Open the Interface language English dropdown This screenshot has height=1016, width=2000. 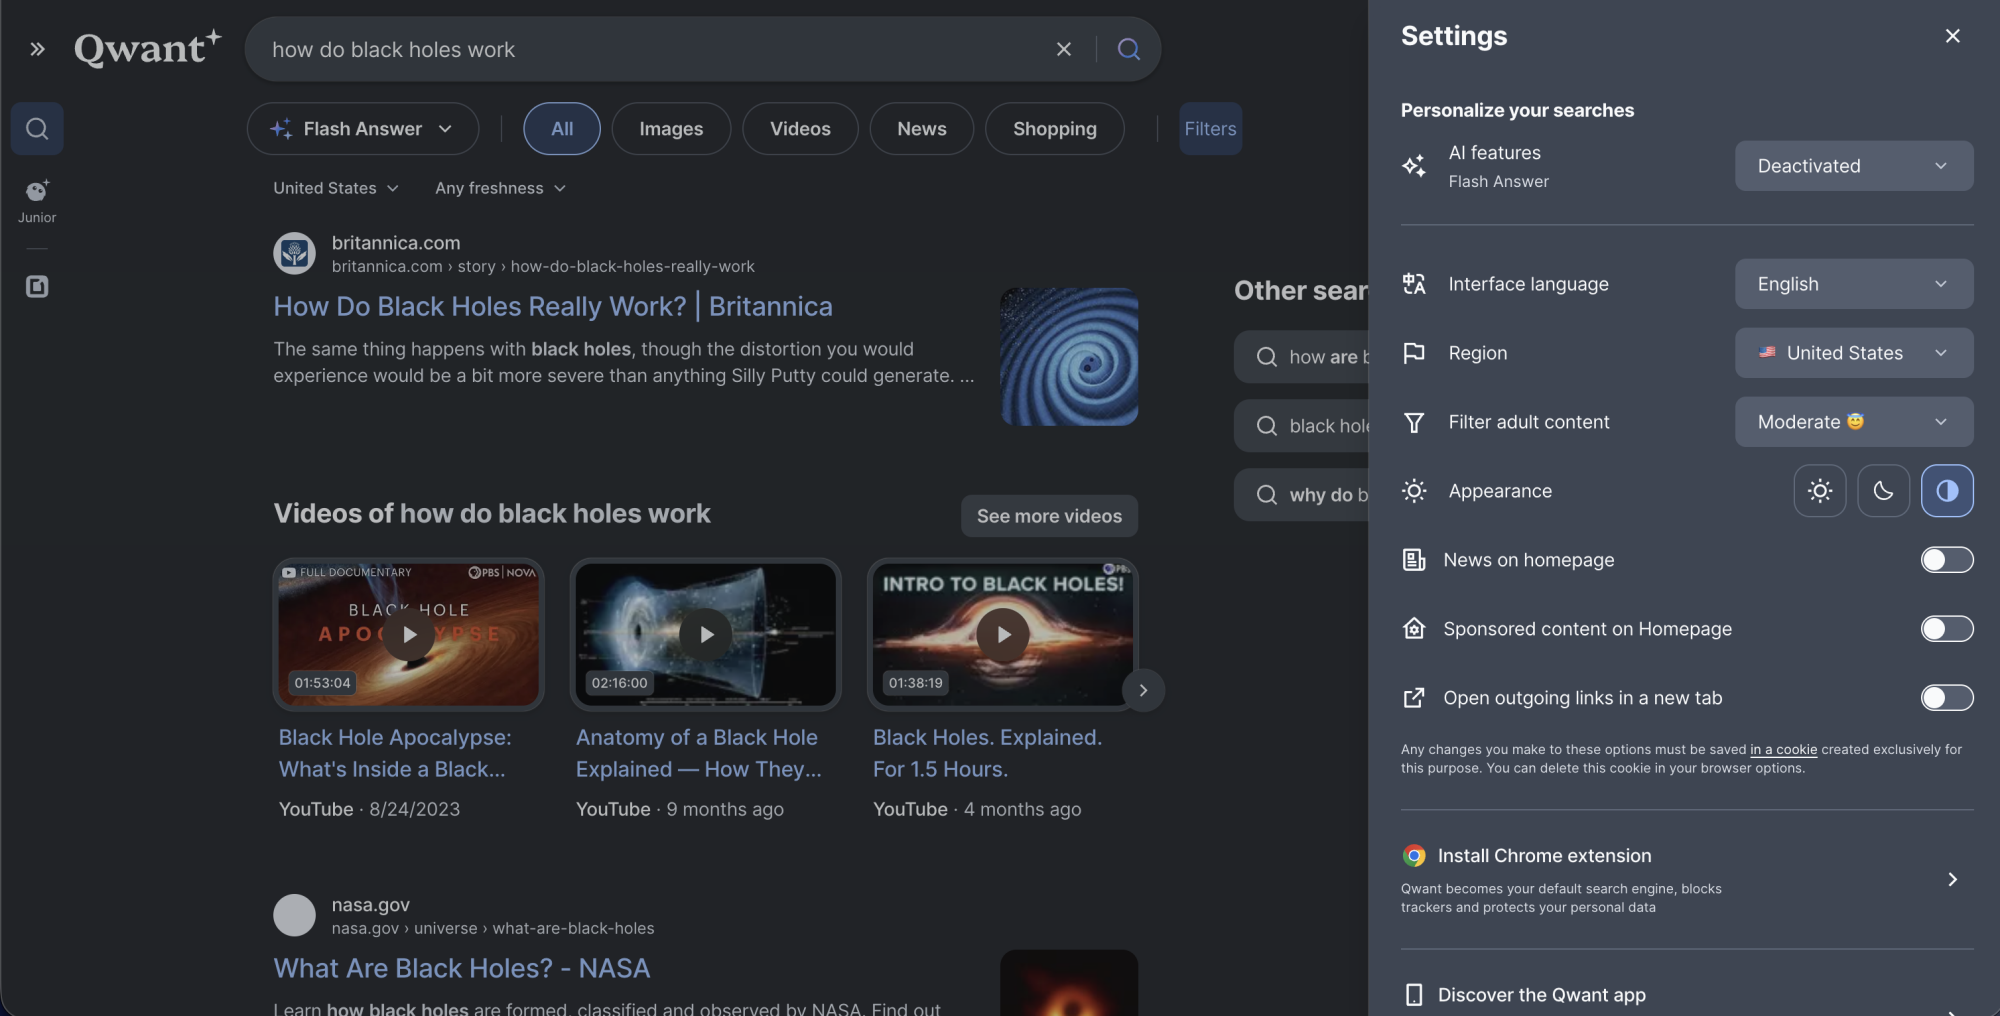[1854, 284]
